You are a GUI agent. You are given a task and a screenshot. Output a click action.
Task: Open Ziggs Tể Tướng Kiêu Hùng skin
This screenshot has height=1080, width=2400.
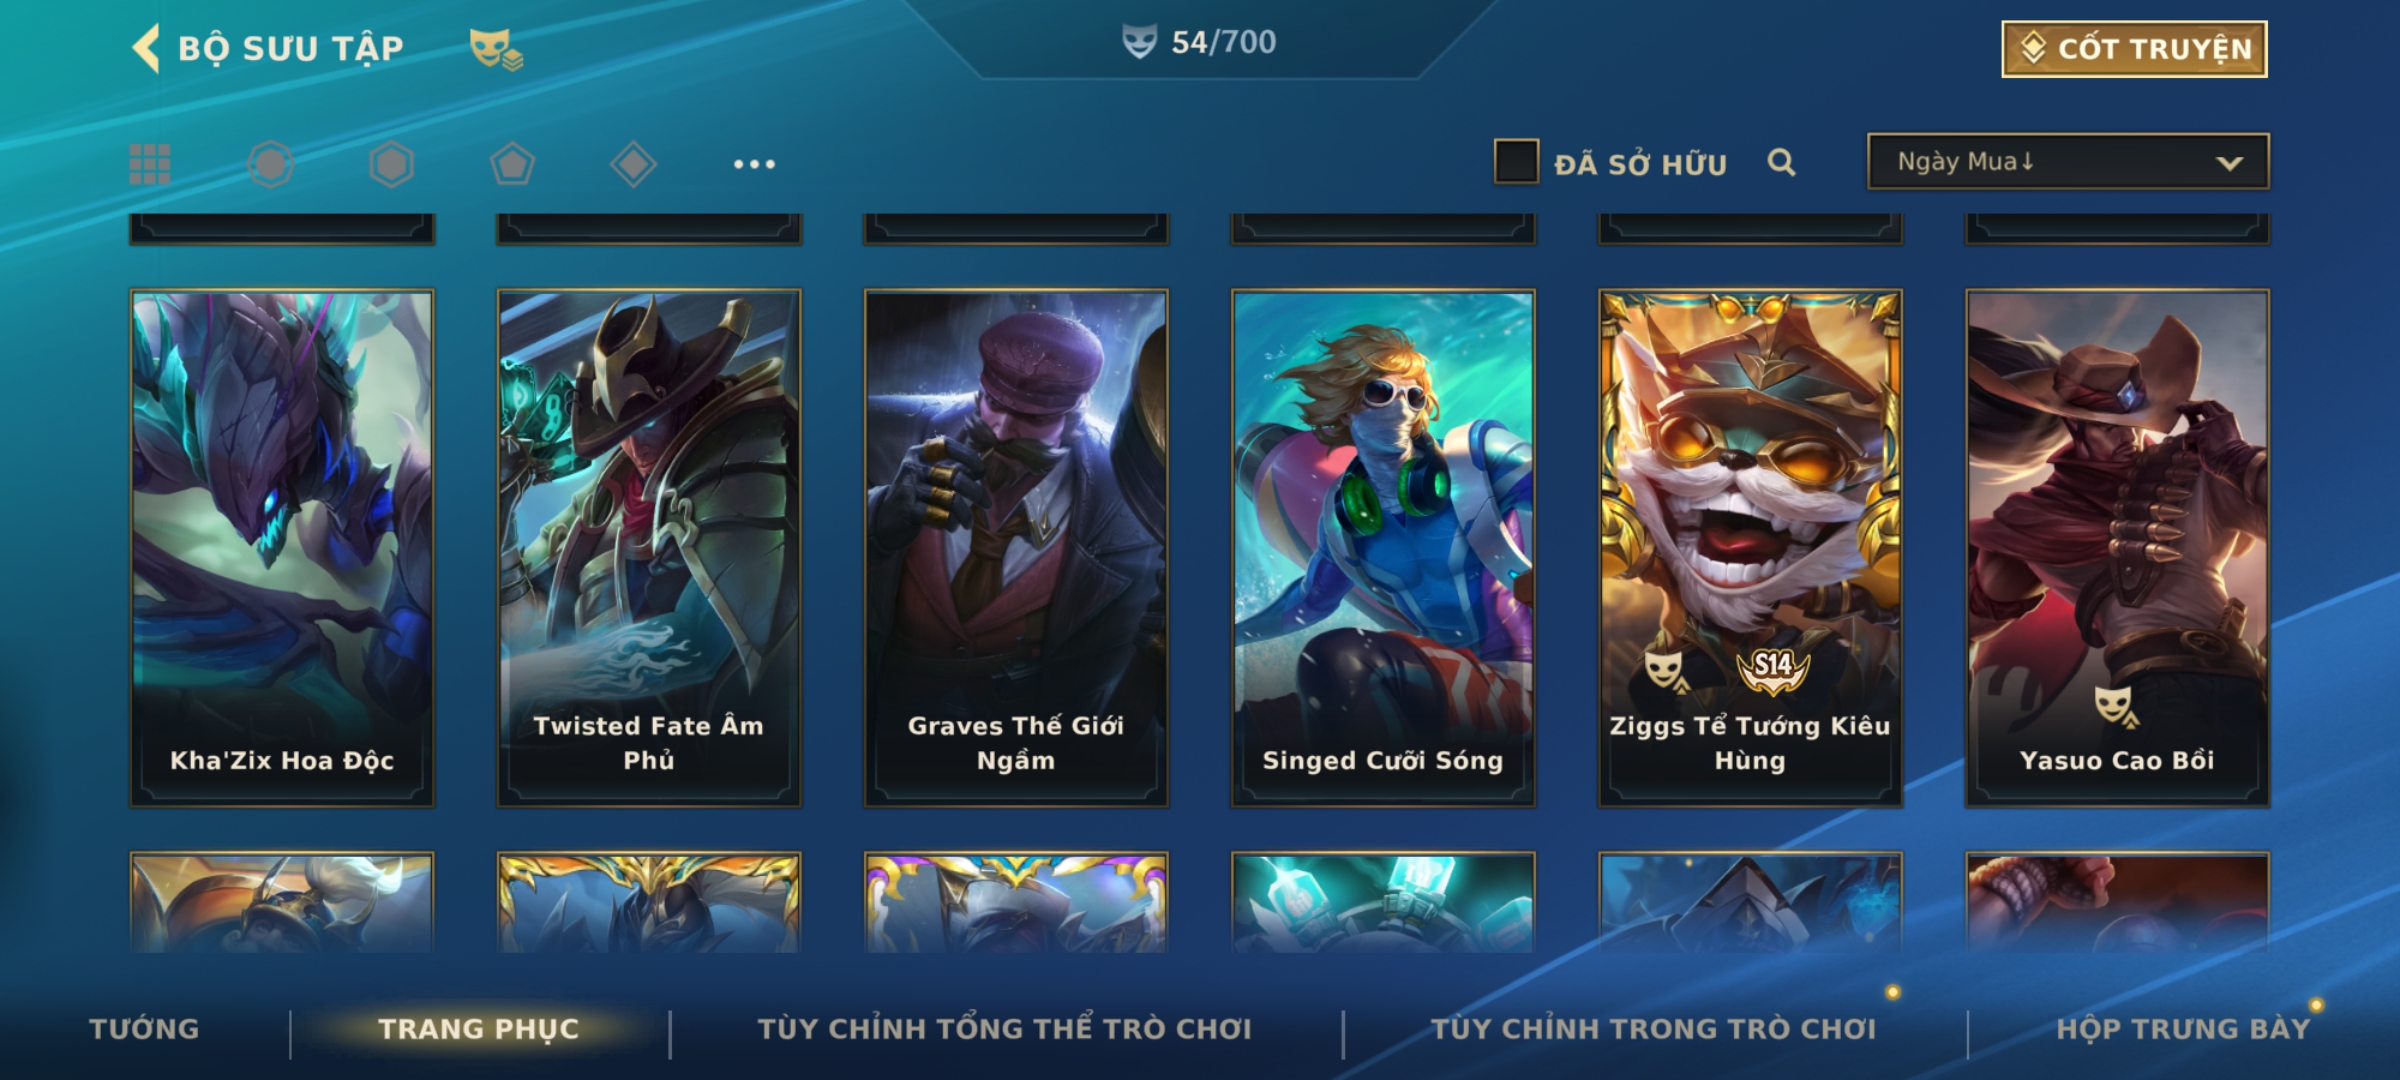tap(1750, 548)
